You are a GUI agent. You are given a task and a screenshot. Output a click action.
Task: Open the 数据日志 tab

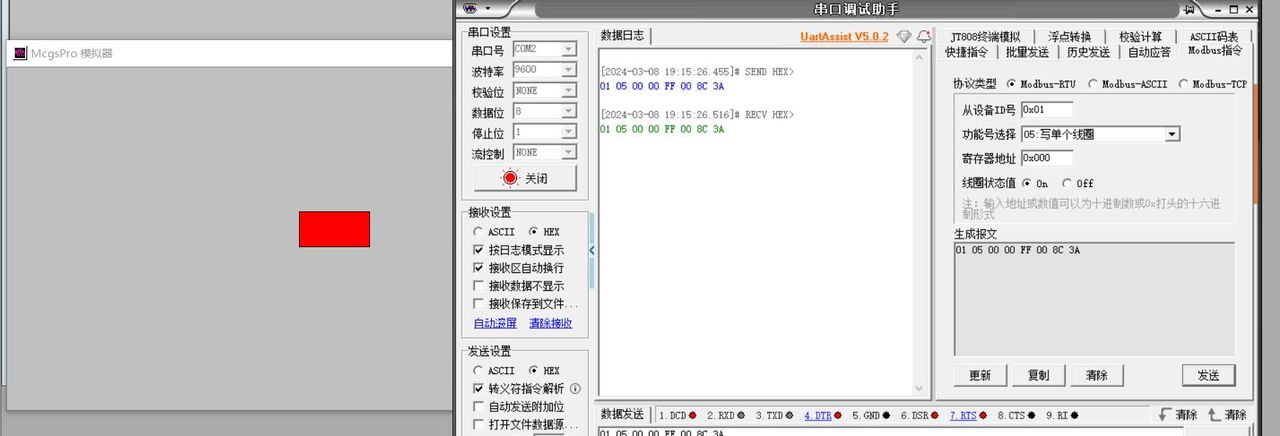coord(623,36)
